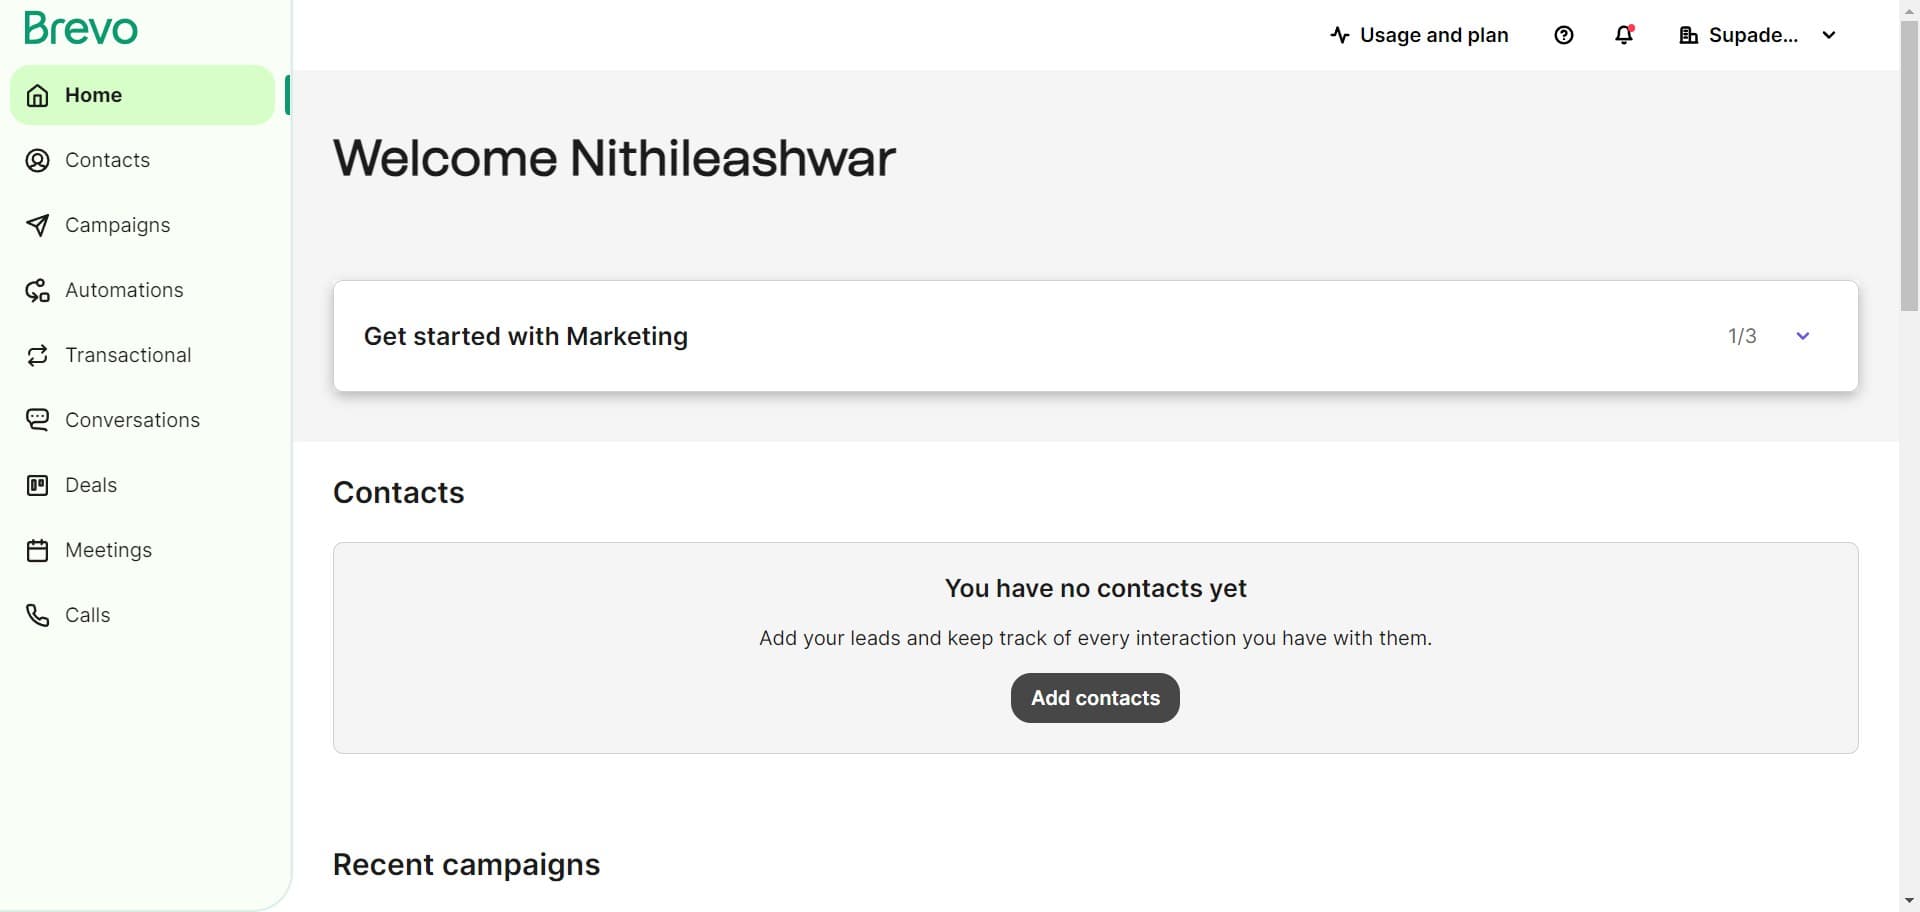The width and height of the screenshot is (1920, 912).
Task: Open Usage and plan
Action: (x=1434, y=34)
